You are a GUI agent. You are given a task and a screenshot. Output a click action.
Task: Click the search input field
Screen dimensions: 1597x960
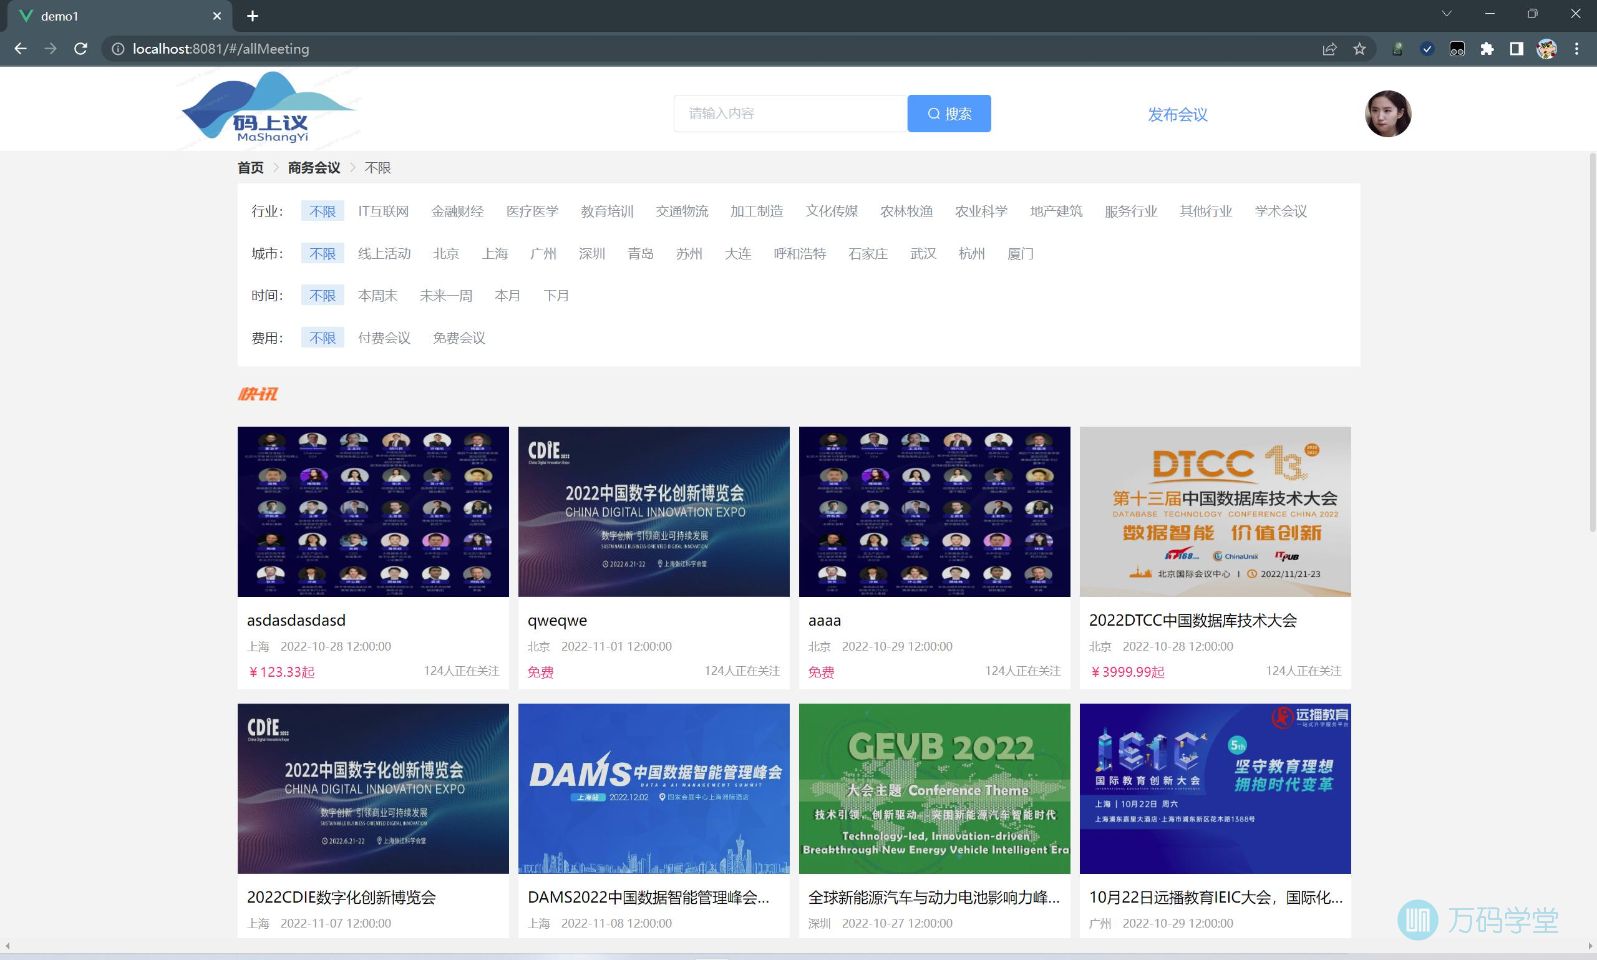click(x=790, y=113)
